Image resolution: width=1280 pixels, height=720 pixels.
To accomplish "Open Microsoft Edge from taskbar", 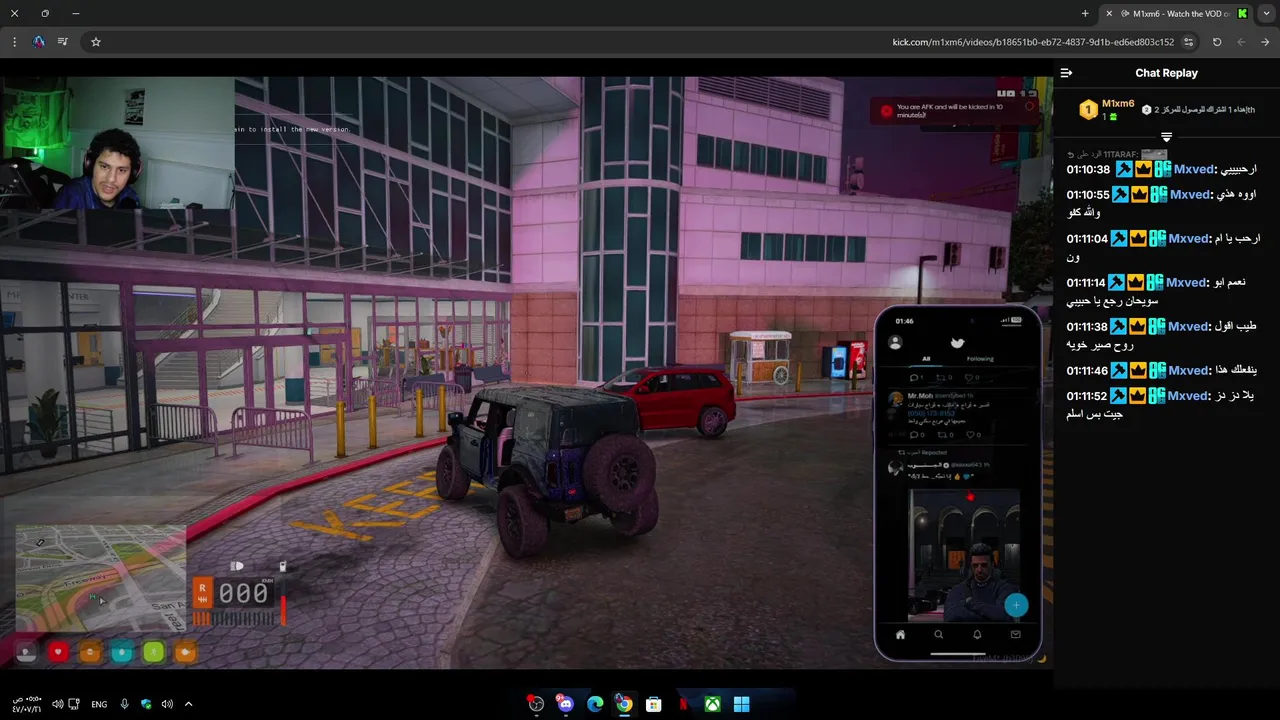I will click(x=595, y=704).
